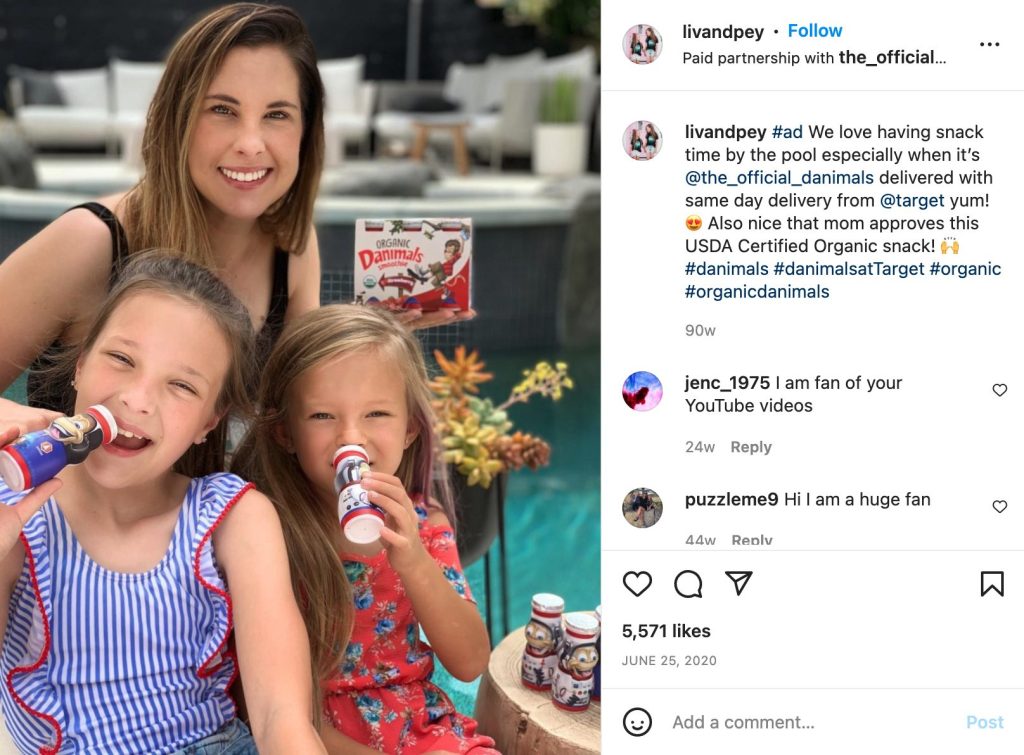The width and height of the screenshot is (1024, 755).
Task: Like the post with heart icon
Action: coord(637,583)
